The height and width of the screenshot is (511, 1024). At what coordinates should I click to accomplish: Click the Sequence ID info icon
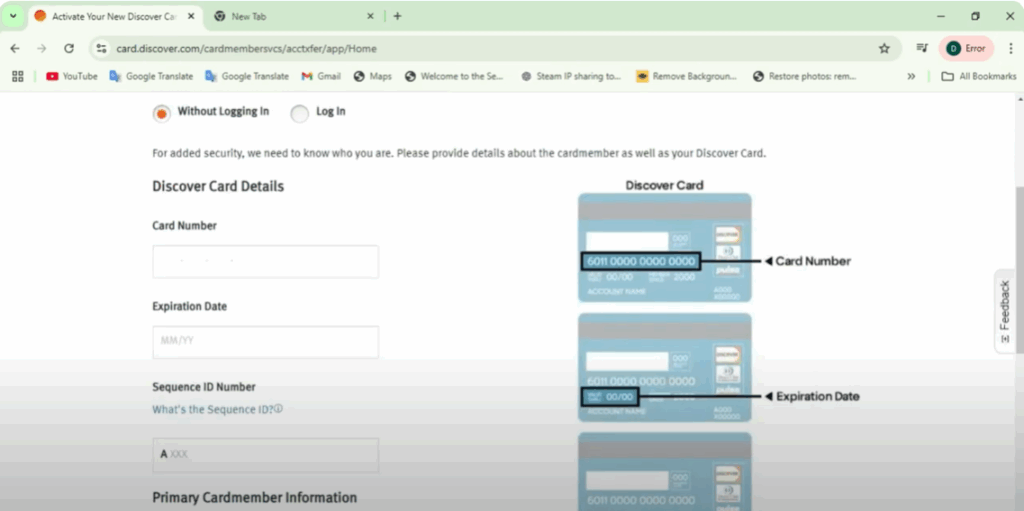(x=278, y=409)
